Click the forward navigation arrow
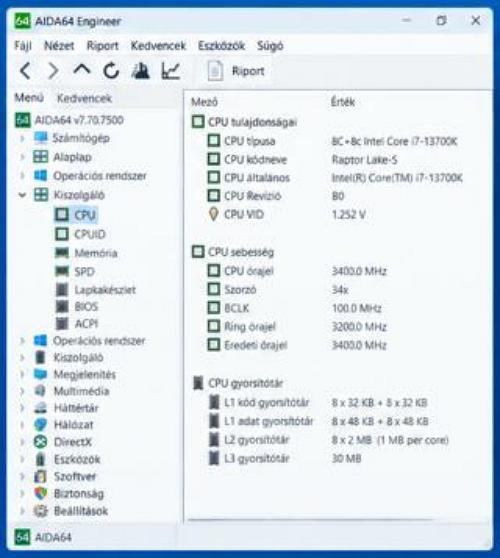 click(53, 71)
